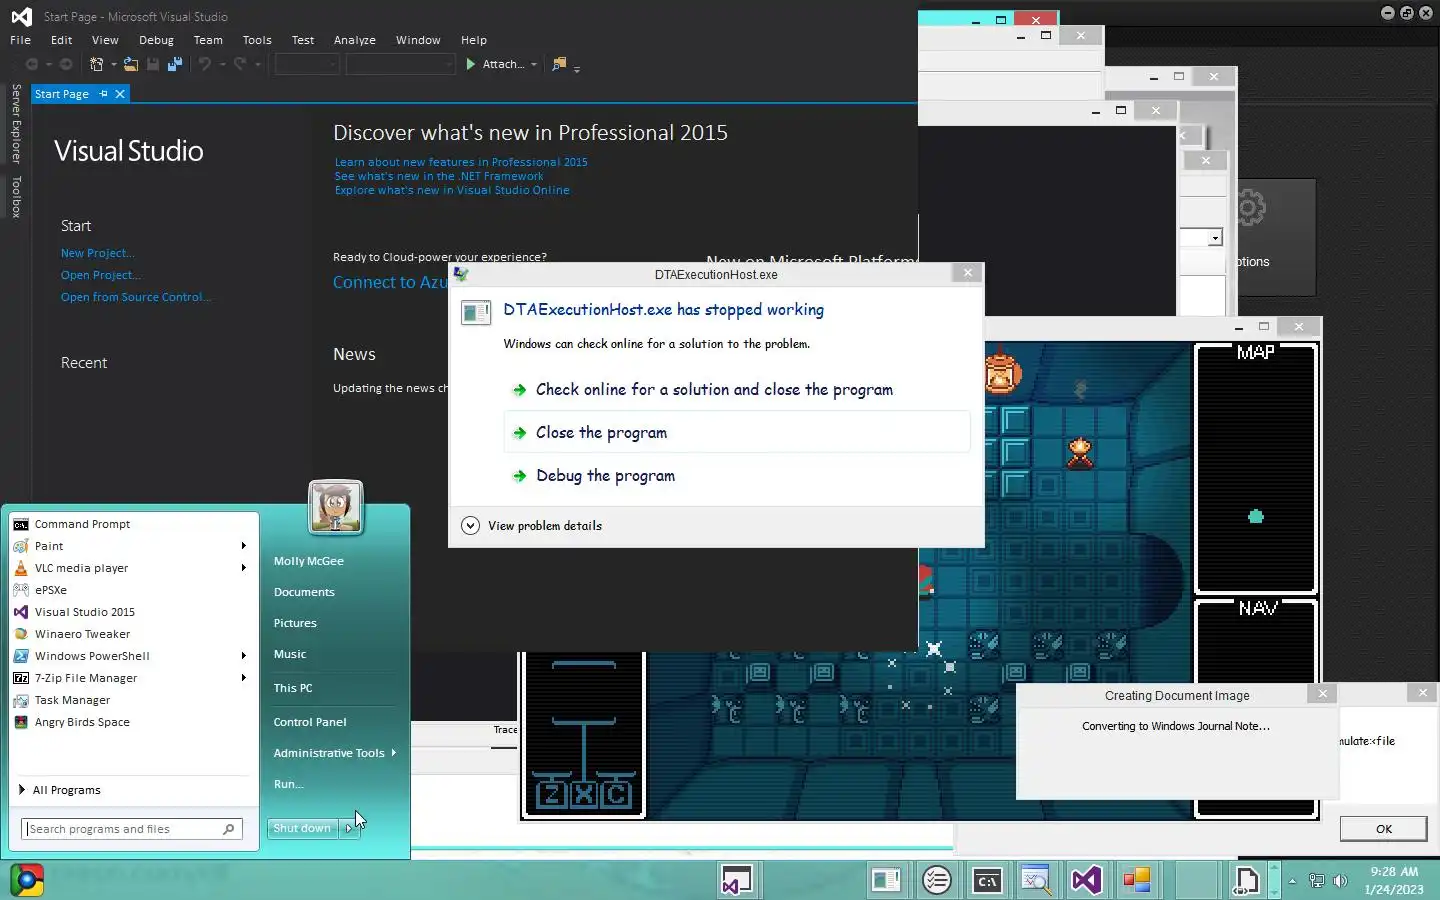Click Learn about new features in Professional 2015
The height and width of the screenshot is (900, 1440).
[x=461, y=162]
